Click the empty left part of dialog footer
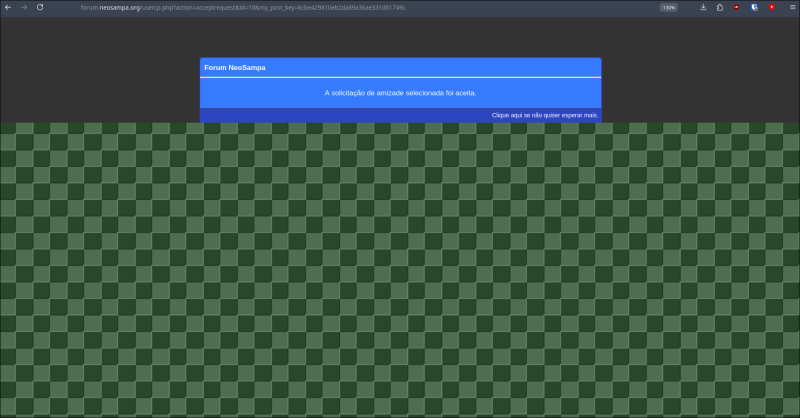 pos(300,115)
